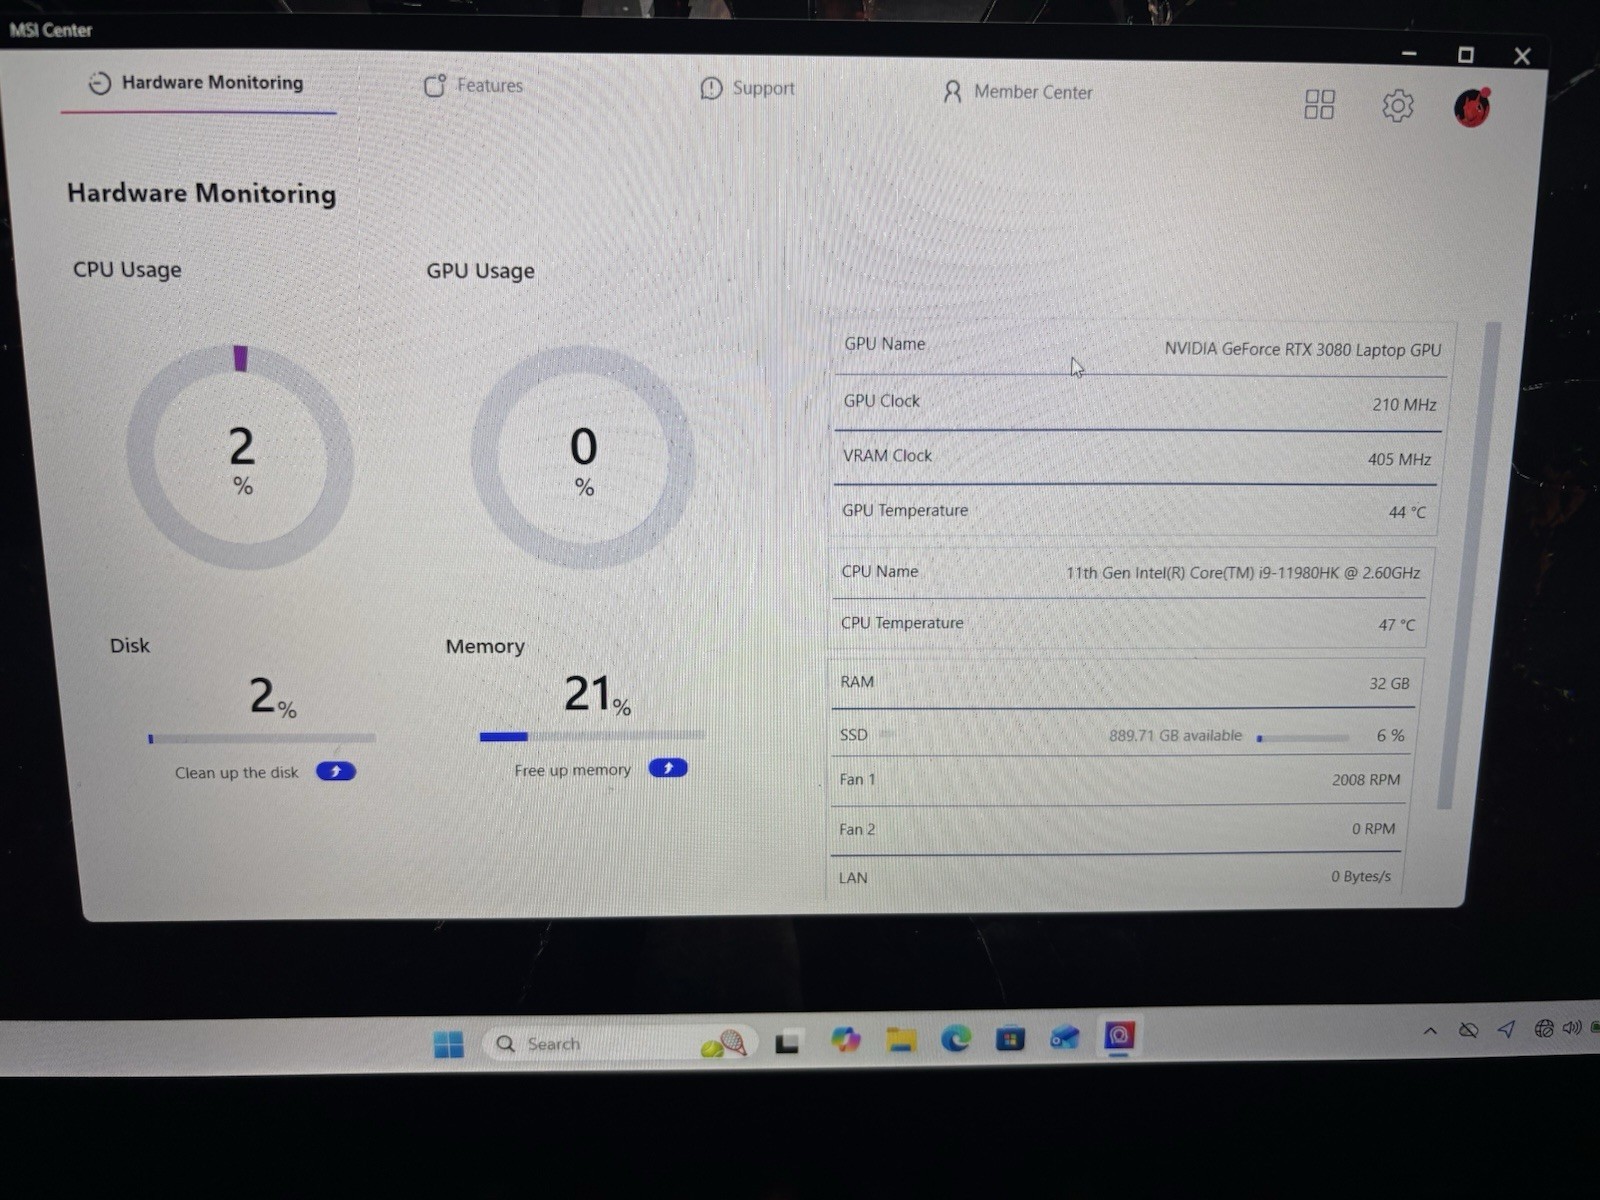Click the VRAM Clock value 405 MHz
The image size is (1600, 1200).
click(1399, 460)
